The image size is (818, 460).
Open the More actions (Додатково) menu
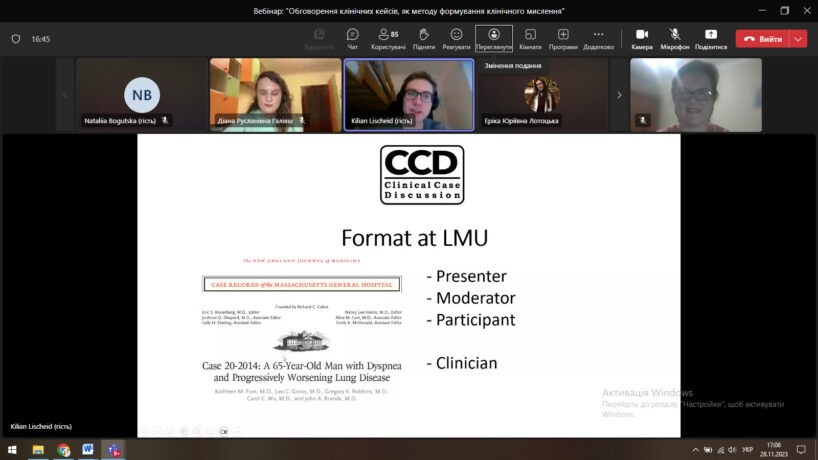tap(598, 39)
